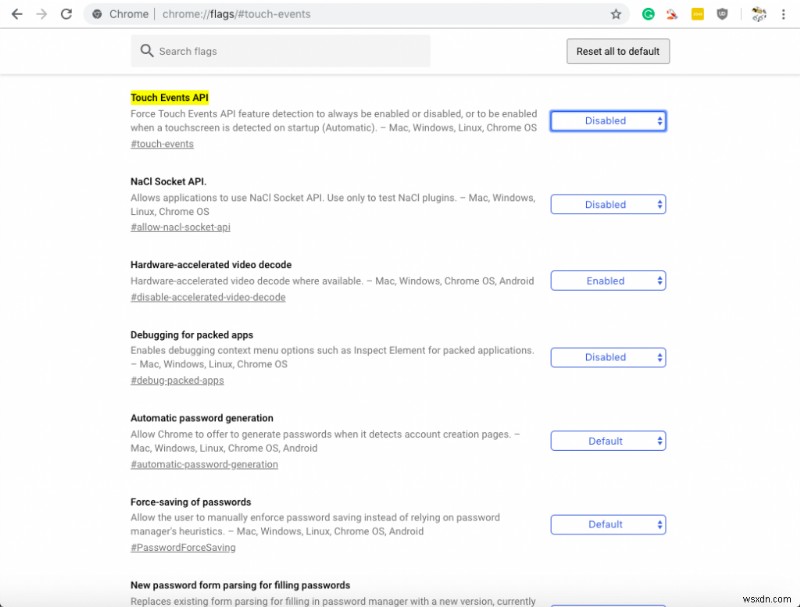
Task: Open the Grammarly extension icon
Action: click(x=648, y=14)
